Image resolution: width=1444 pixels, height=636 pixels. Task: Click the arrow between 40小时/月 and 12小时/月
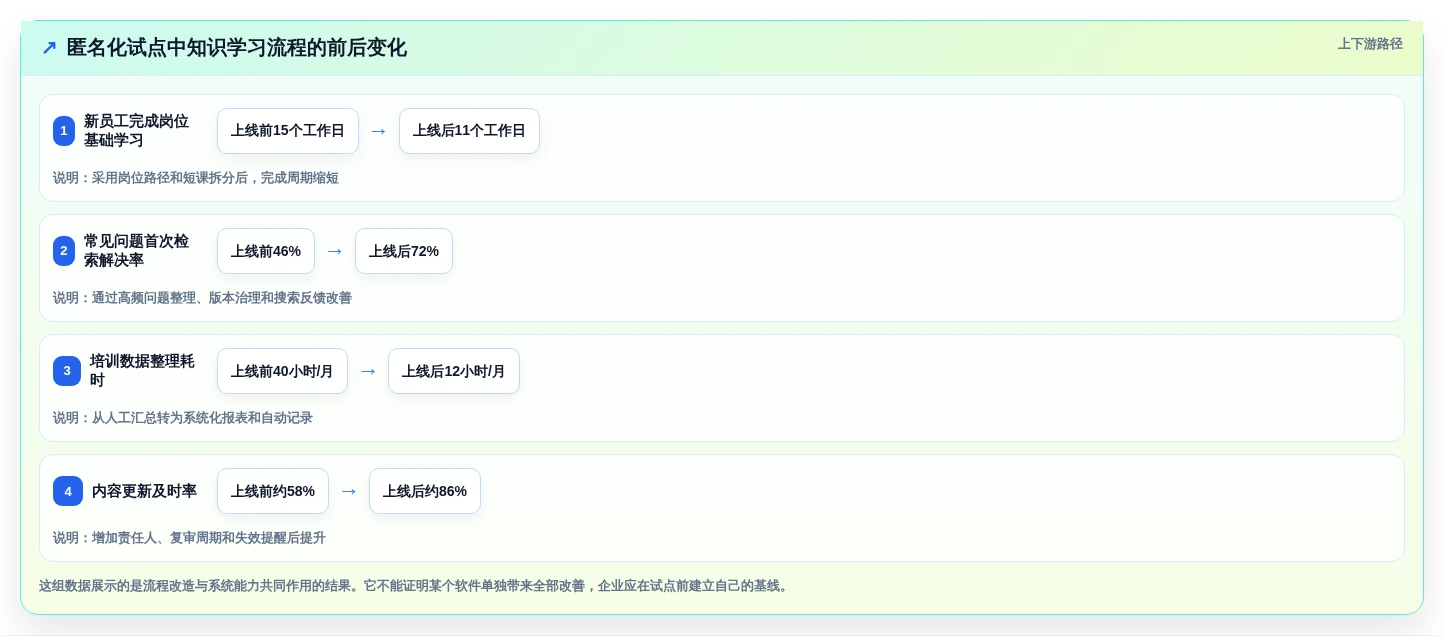pos(368,371)
